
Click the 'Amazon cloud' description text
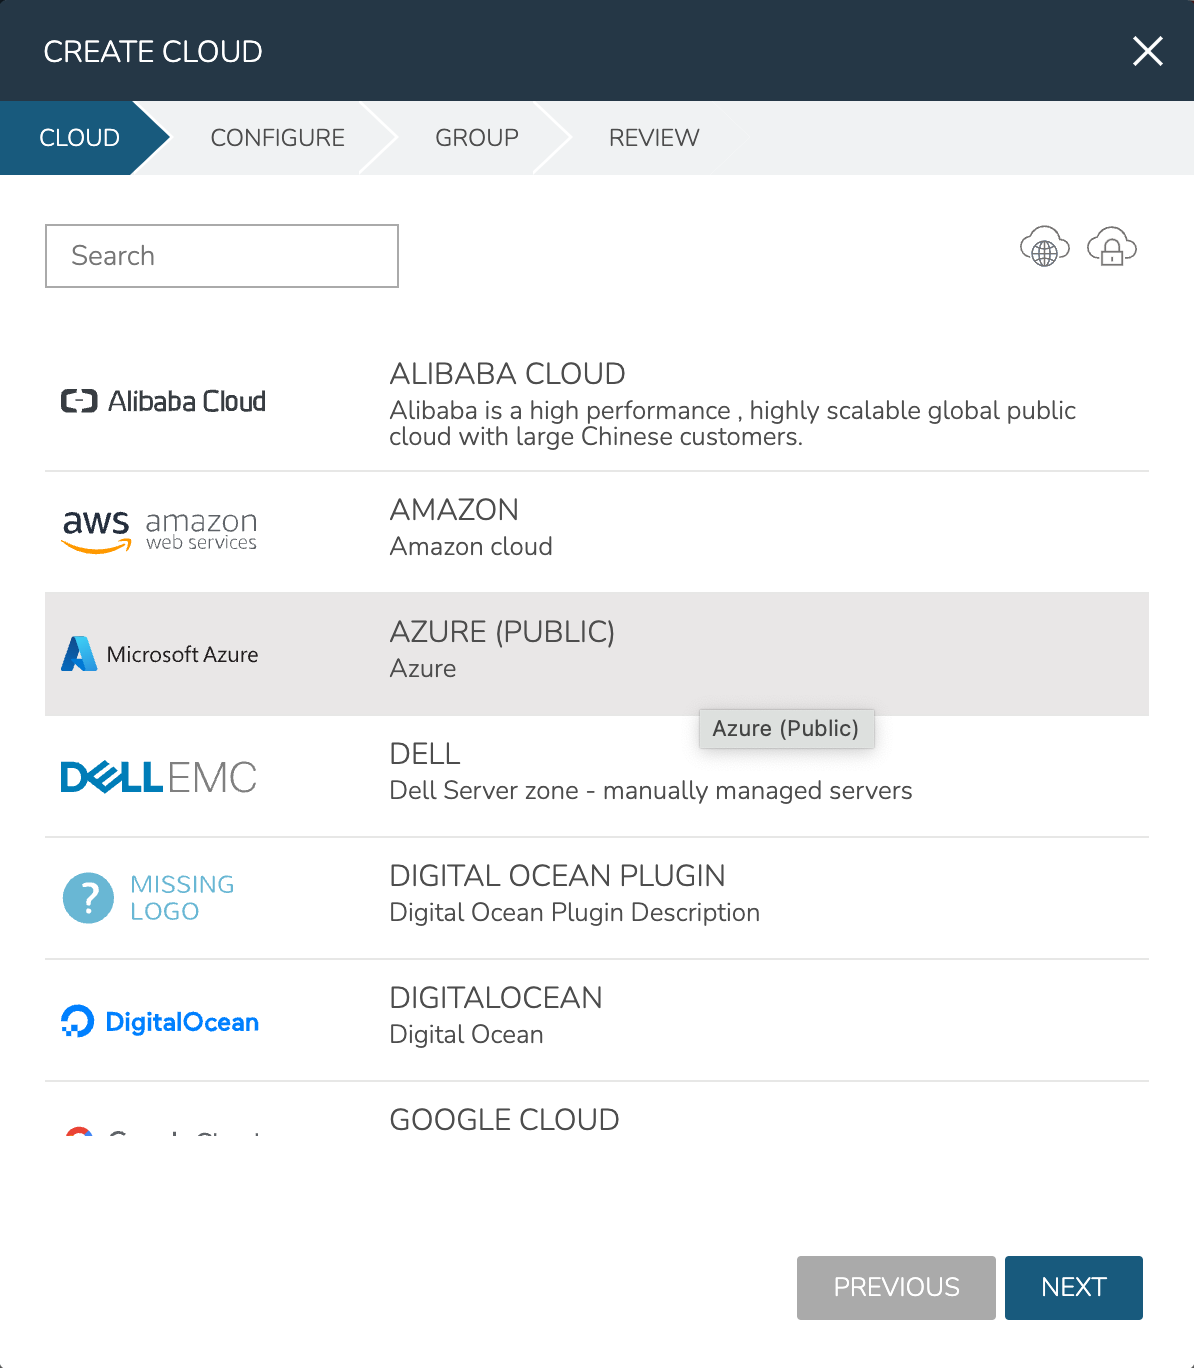point(471,547)
